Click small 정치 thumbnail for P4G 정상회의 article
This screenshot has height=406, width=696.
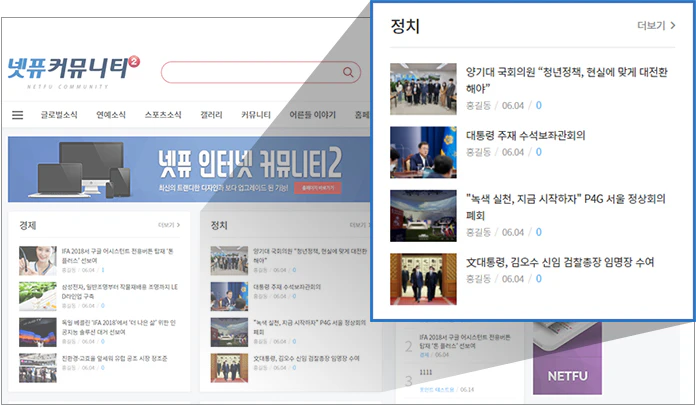pyautogui.click(x=229, y=332)
